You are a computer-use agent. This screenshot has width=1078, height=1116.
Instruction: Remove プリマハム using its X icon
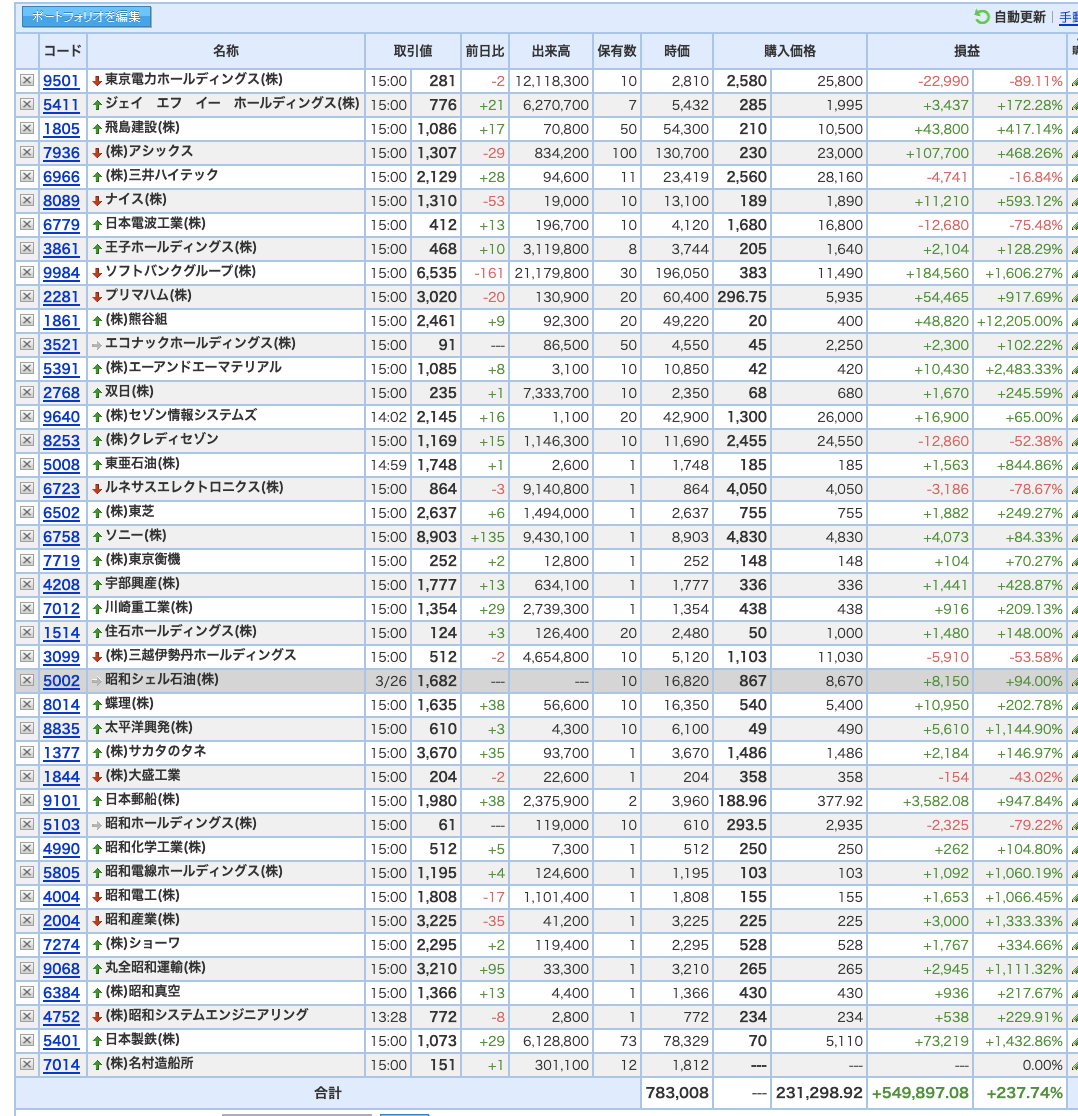[26, 297]
